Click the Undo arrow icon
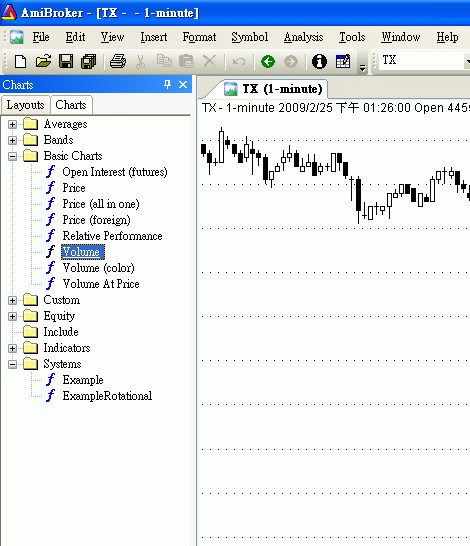Viewport: 470px width, 546px height. click(239, 62)
